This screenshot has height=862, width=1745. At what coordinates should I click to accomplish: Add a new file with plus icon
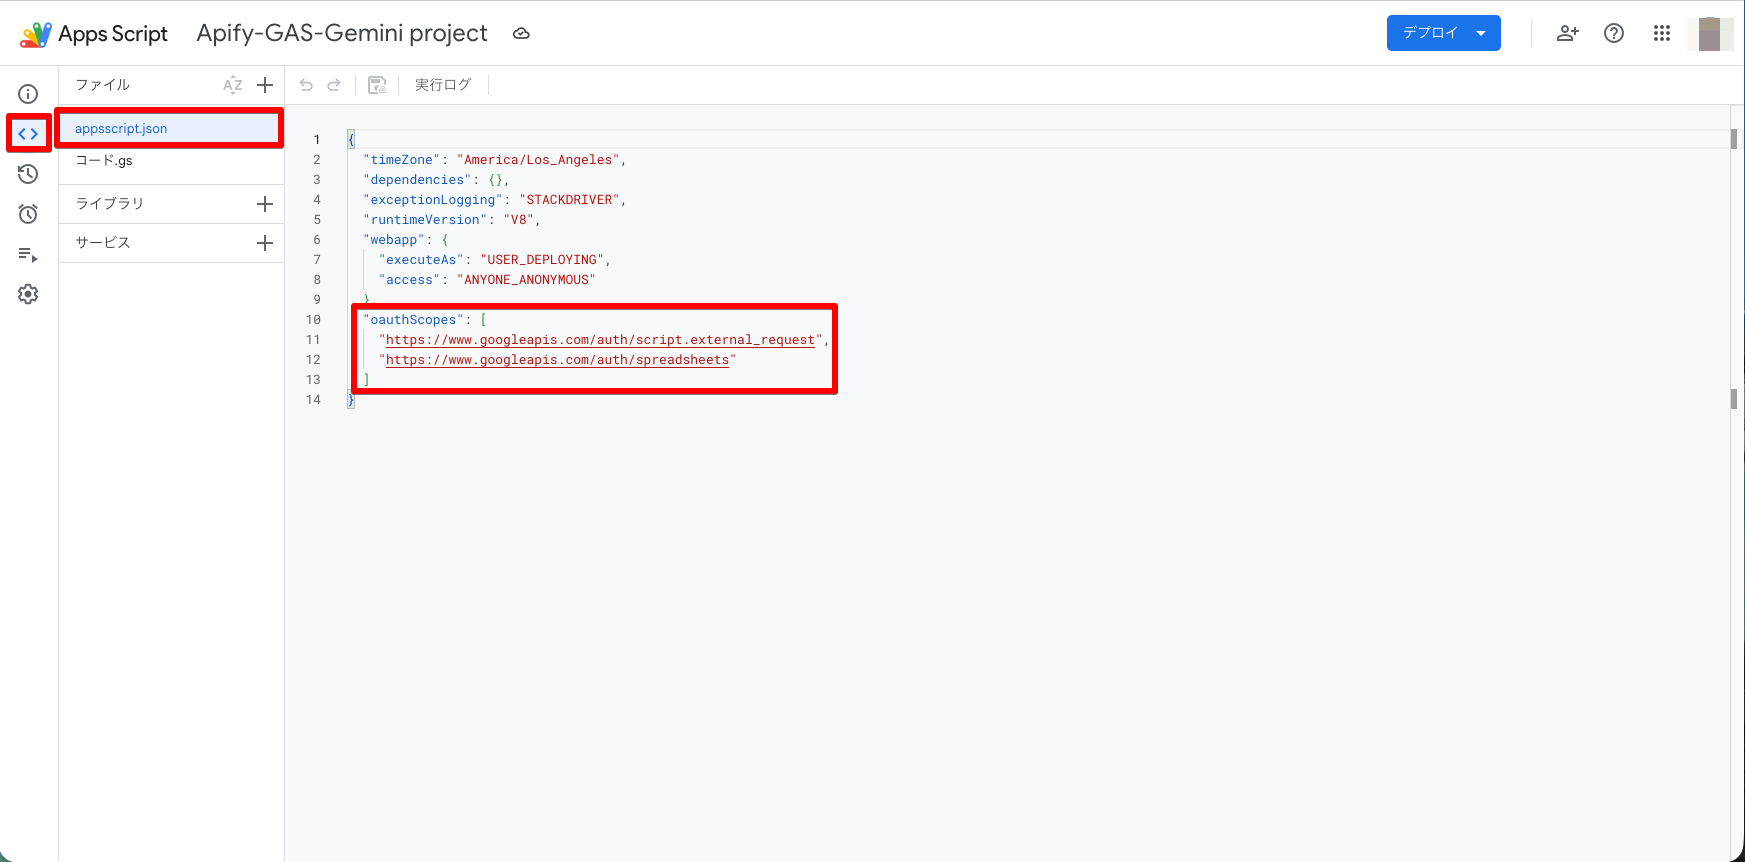[265, 85]
